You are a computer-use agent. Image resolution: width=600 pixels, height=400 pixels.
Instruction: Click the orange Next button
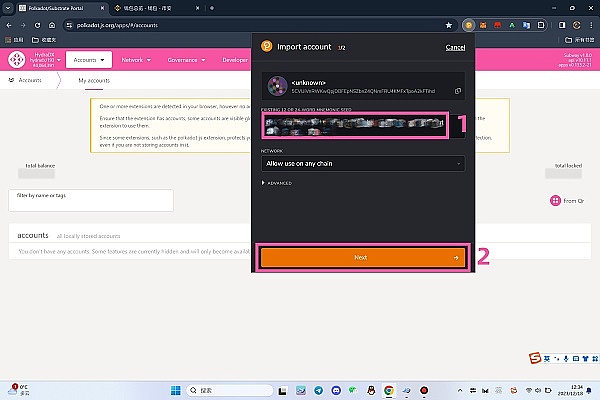pyautogui.click(x=362, y=257)
